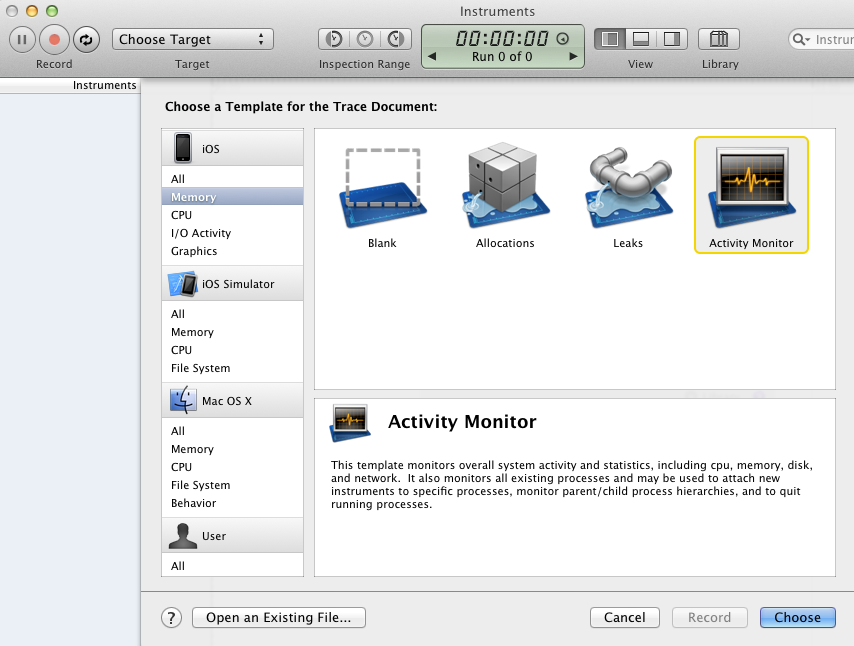The image size is (854, 646).
Task: Choose the Leaks template
Action: pos(628,195)
